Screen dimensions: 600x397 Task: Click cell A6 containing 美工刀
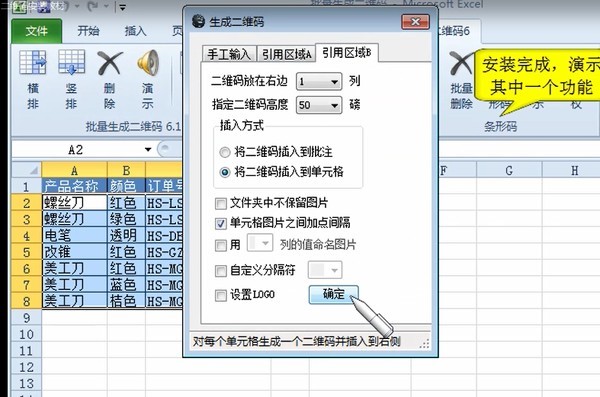tap(74, 268)
